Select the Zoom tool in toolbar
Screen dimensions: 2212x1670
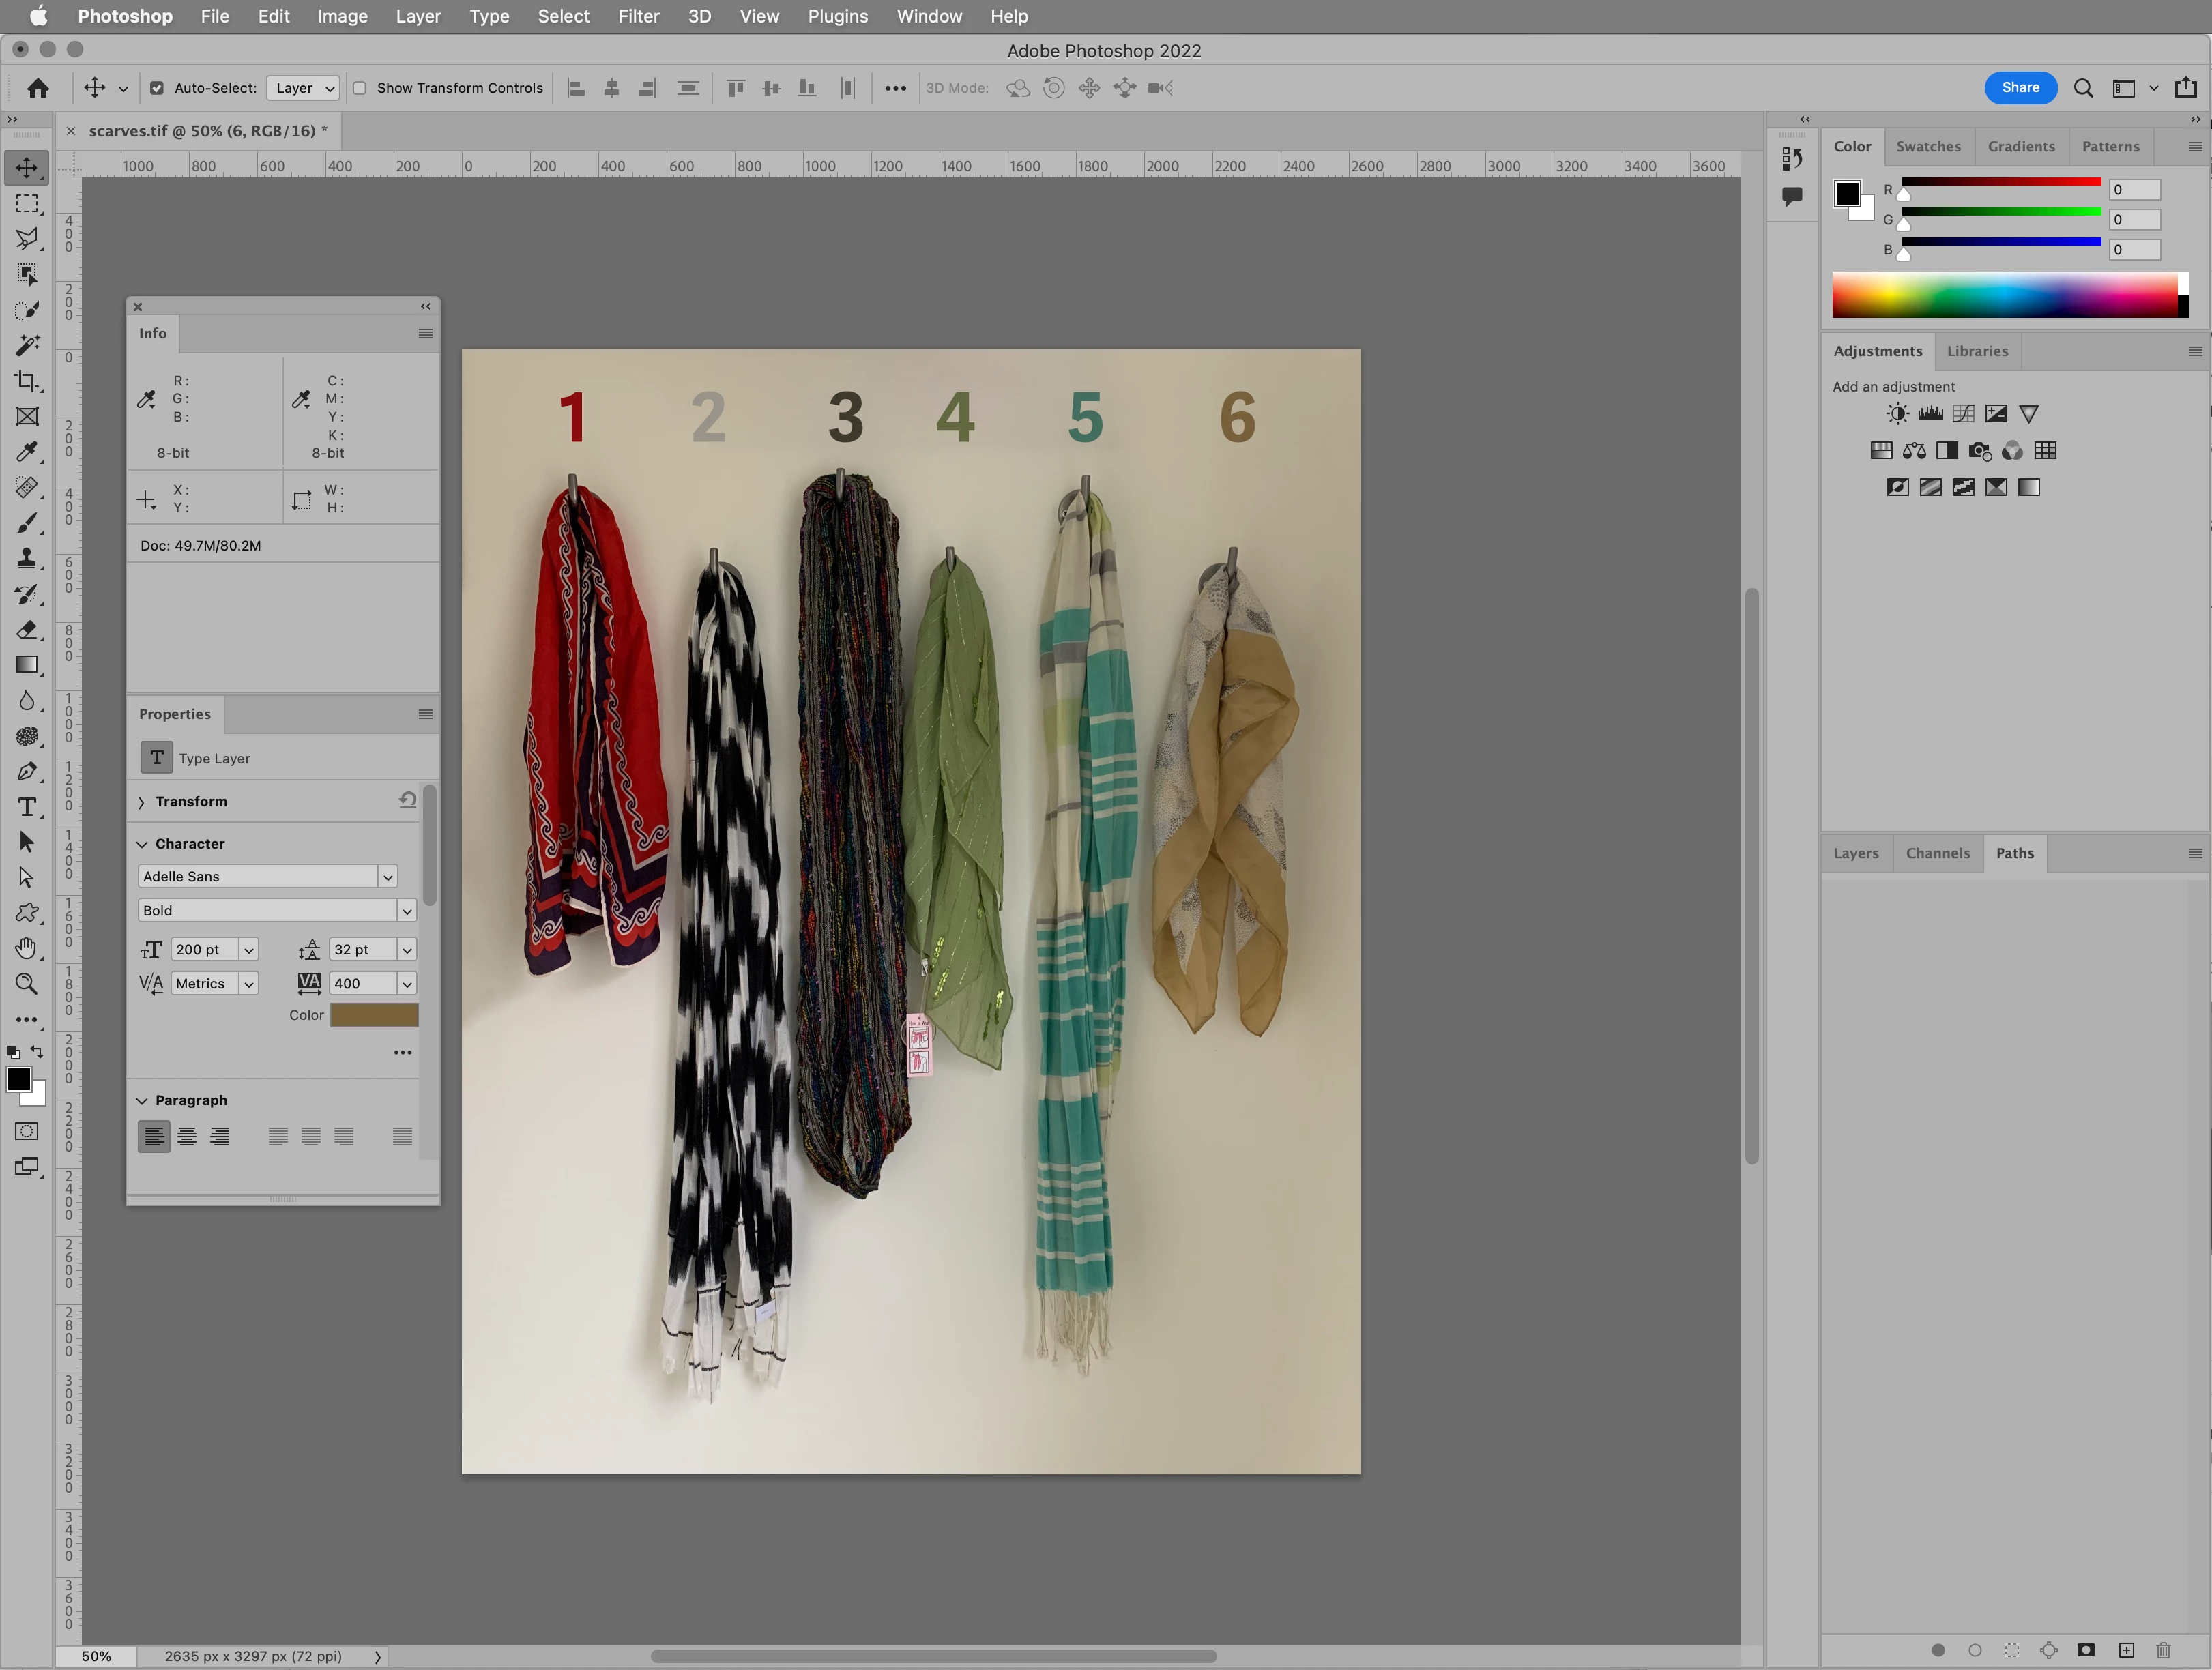pos(27,984)
